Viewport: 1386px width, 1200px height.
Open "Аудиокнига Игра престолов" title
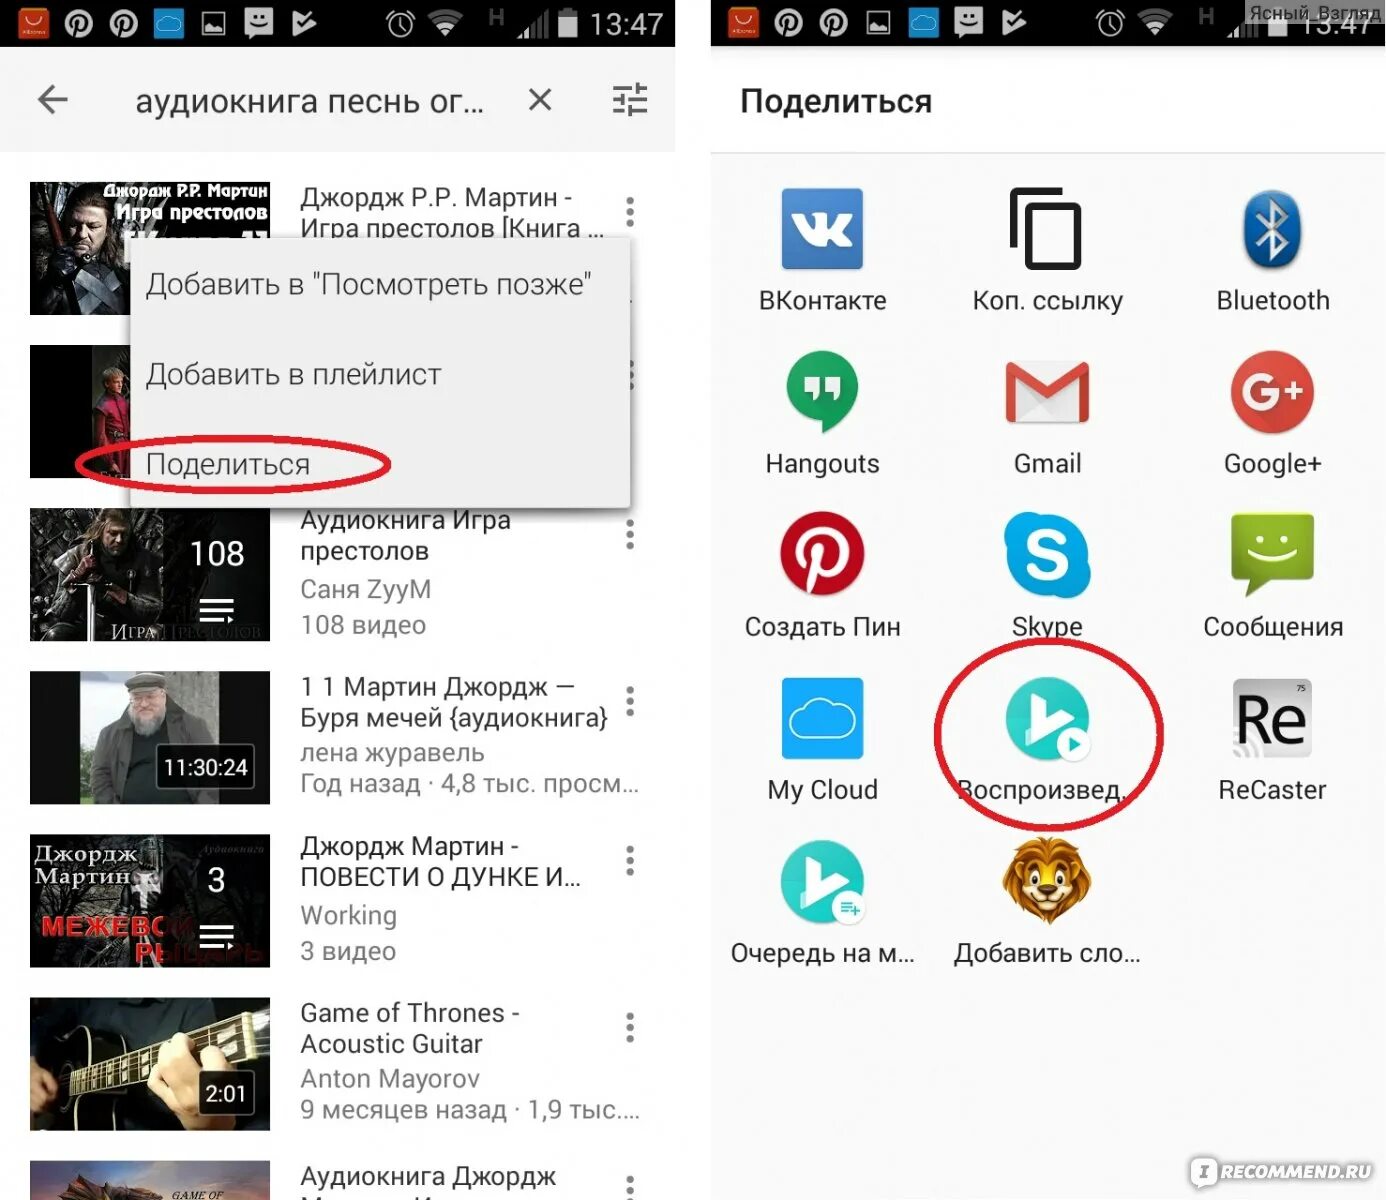405,535
